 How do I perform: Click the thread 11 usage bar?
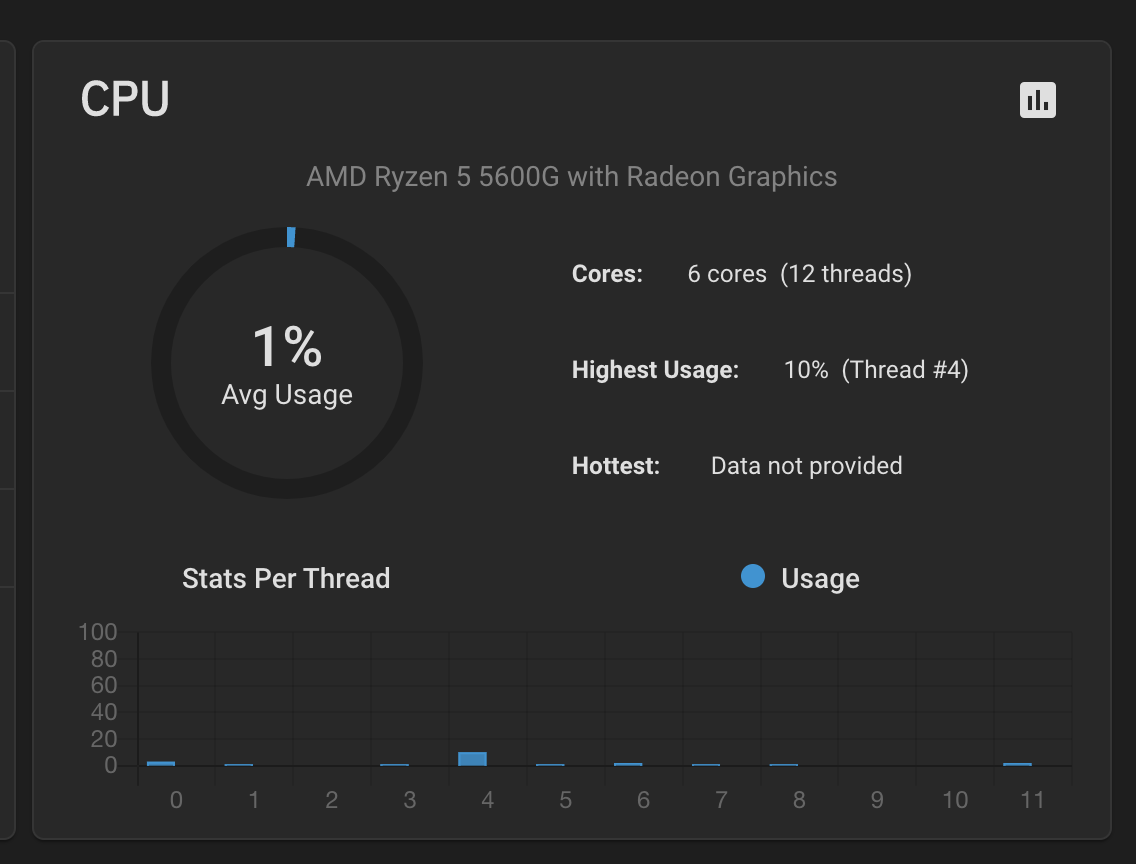1017,764
